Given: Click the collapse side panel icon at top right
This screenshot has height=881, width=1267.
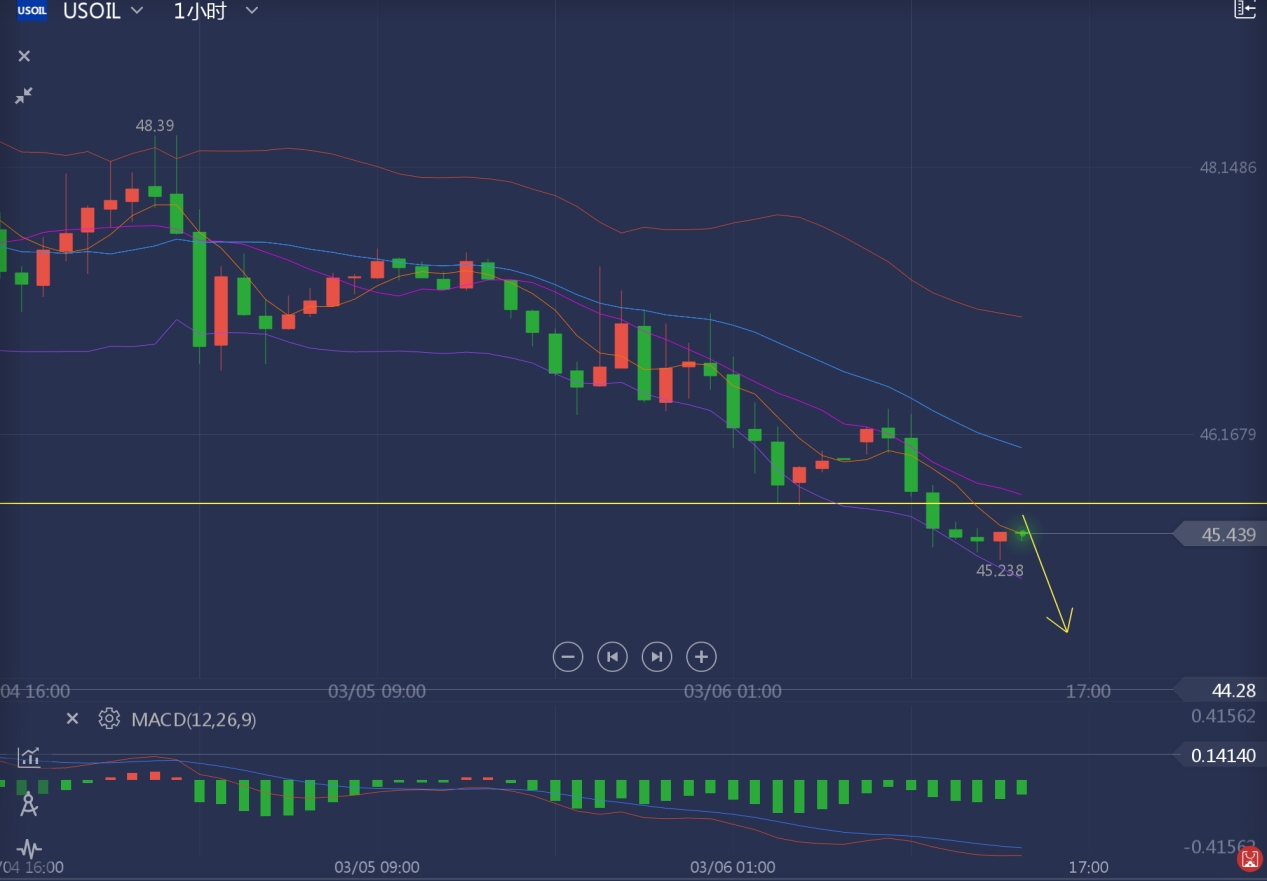Looking at the screenshot, I should click(1245, 10).
